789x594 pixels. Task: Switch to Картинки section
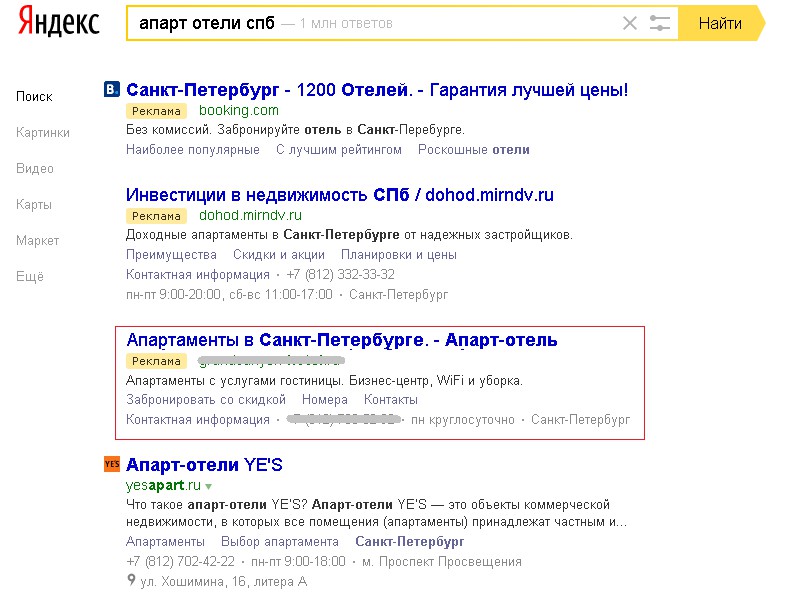(x=43, y=132)
